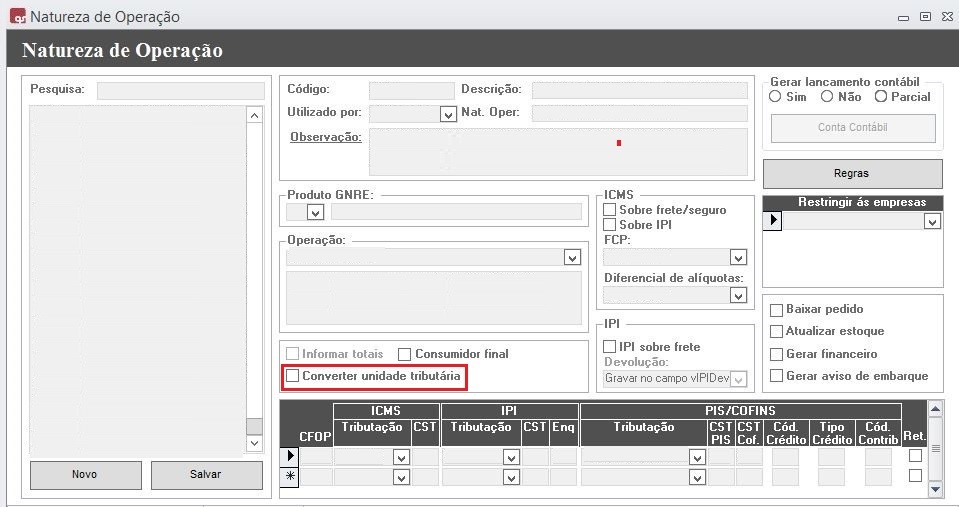Select the Parcial radio button
959x507 pixels.
pos(881,97)
